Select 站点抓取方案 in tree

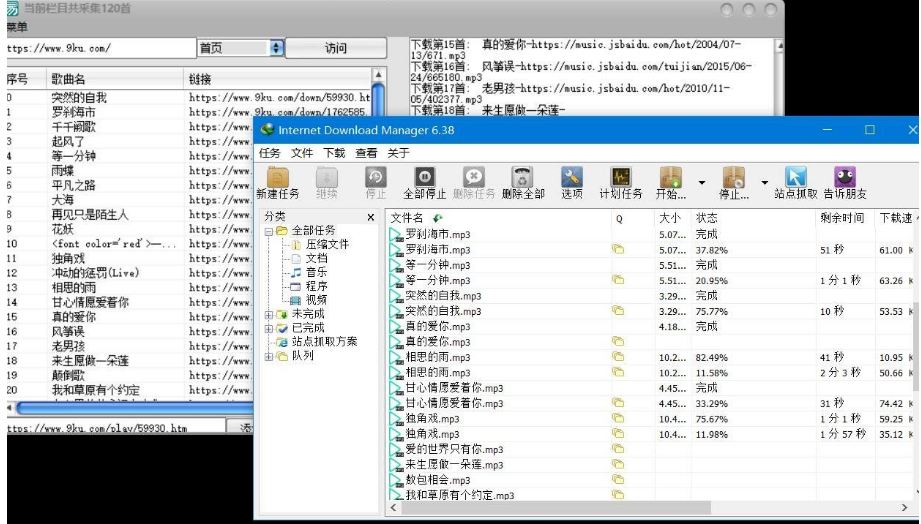(325, 342)
